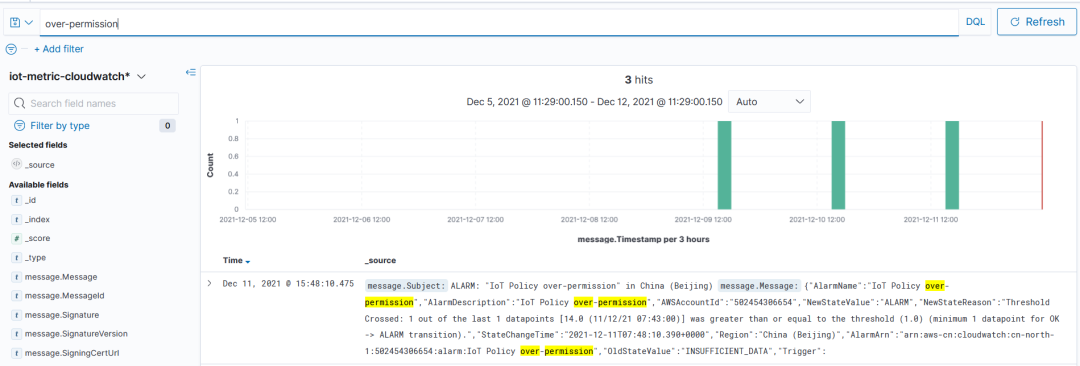Click the Add filter link
The image size is (1080, 366).
[59, 49]
